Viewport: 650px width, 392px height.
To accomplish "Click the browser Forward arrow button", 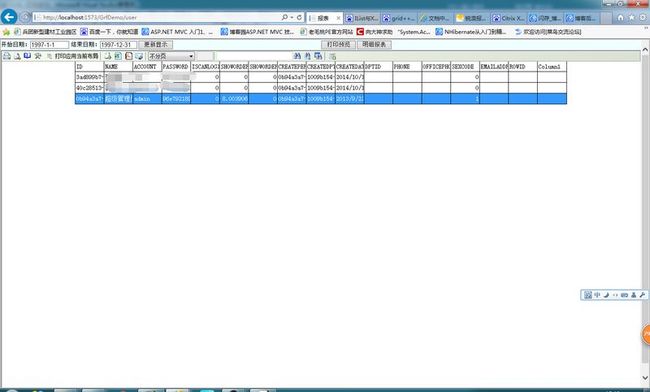I will [25, 17].
